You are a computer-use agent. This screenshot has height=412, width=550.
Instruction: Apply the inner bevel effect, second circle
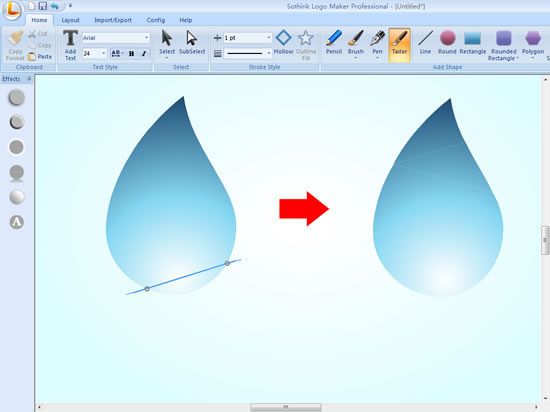click(x=16, y=122)
